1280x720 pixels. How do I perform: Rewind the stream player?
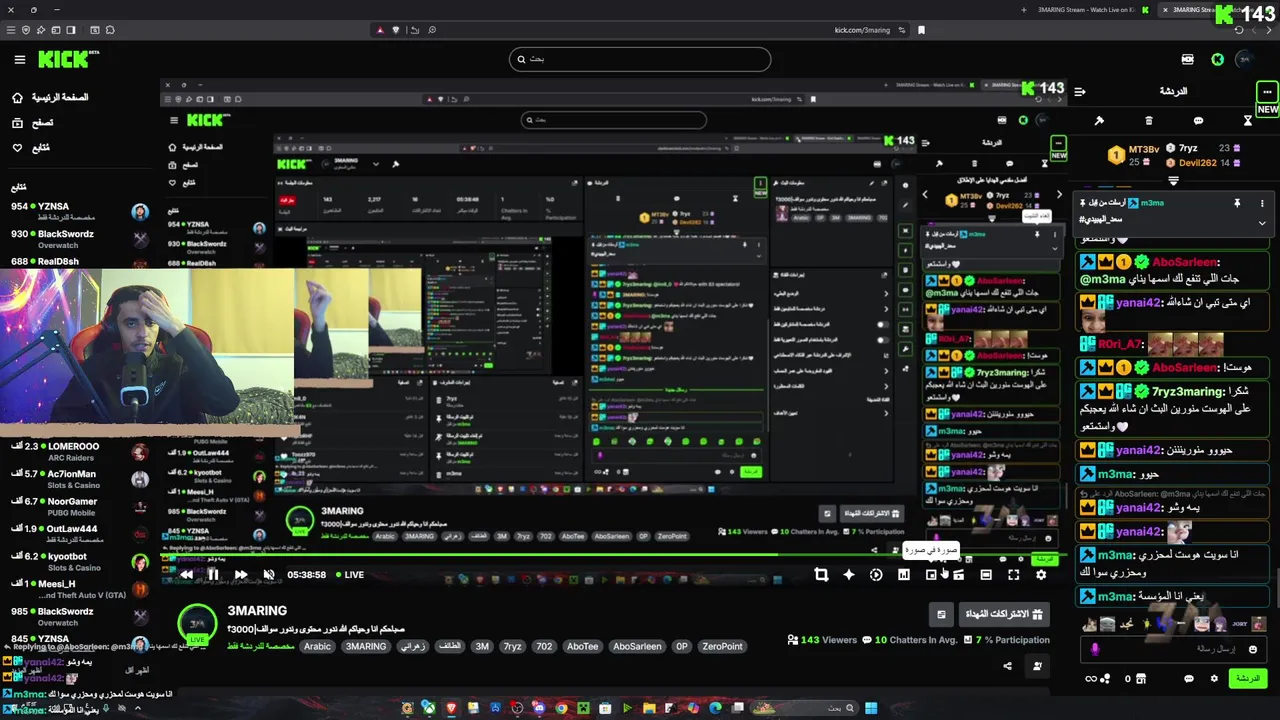click(186, 575)
